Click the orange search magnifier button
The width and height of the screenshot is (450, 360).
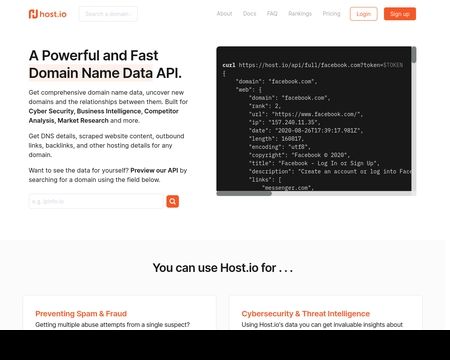tap(173, 201)
